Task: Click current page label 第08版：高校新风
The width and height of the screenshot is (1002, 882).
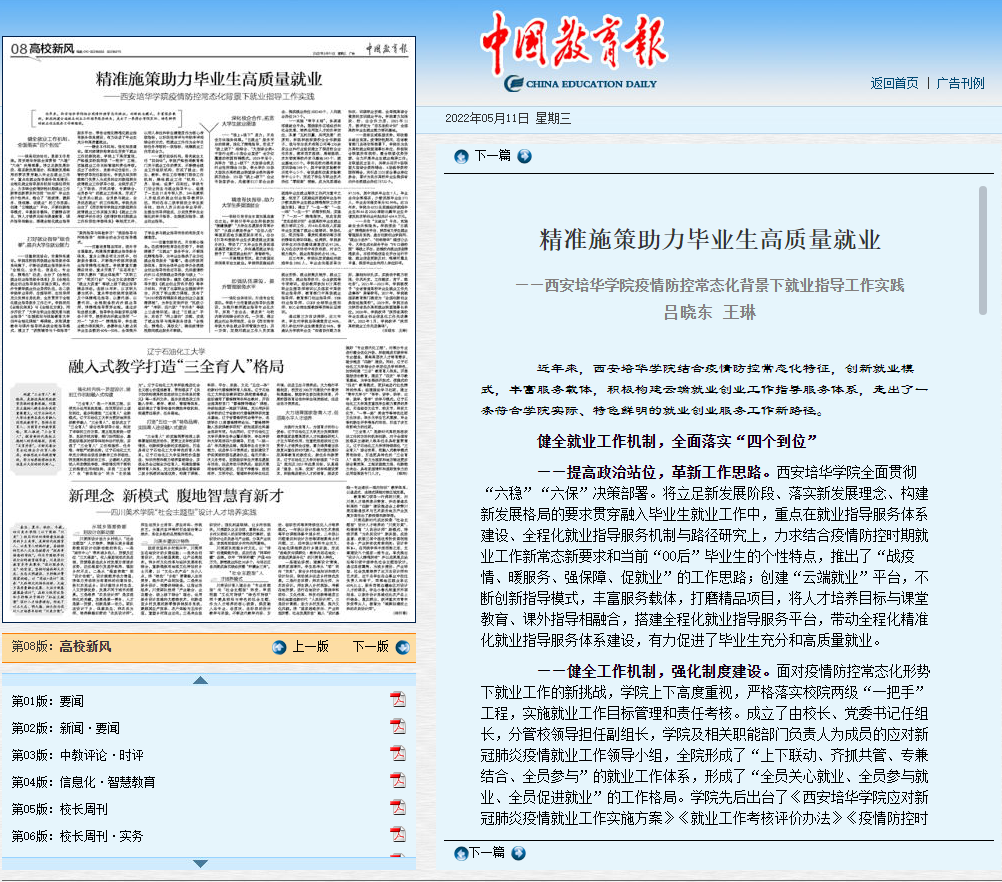Action: (x=61, y=647)
